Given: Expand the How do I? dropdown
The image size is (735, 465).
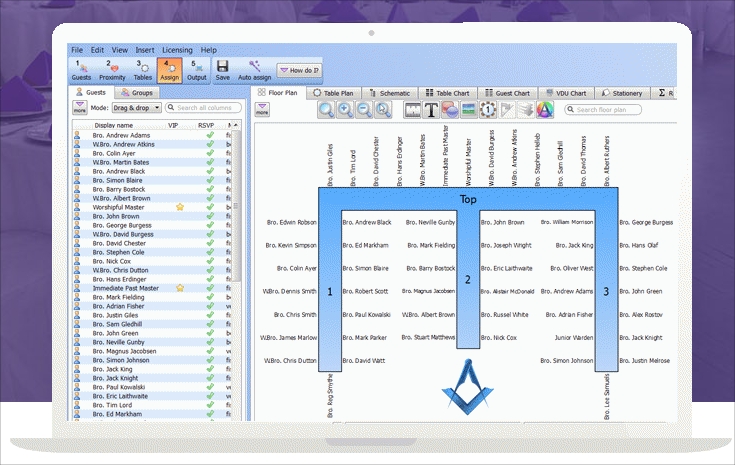Looking at the screenshot, I should [300, 71].
